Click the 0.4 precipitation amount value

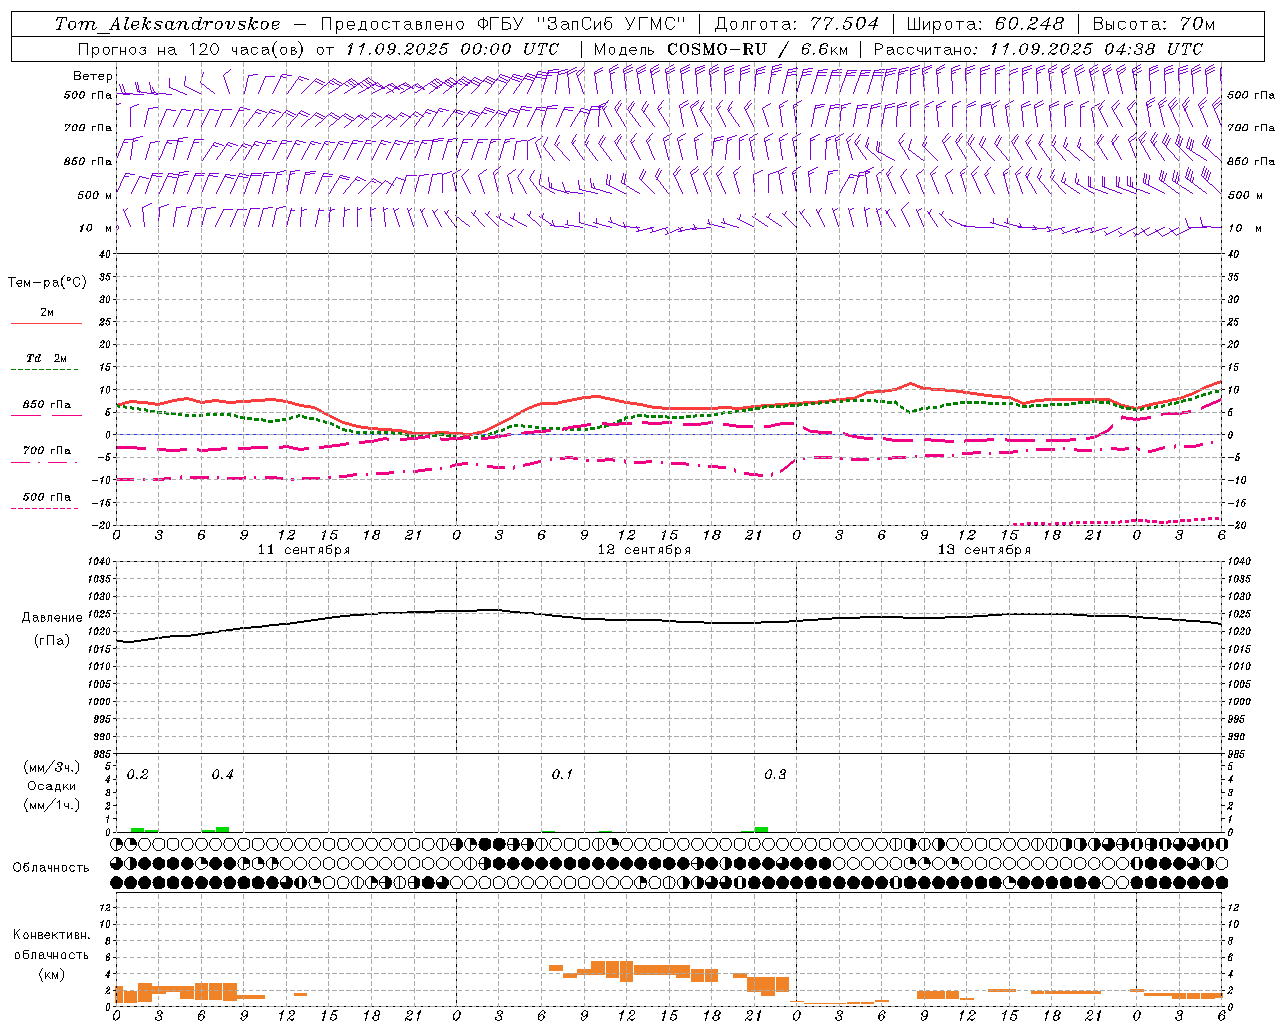tap(222, 775)
